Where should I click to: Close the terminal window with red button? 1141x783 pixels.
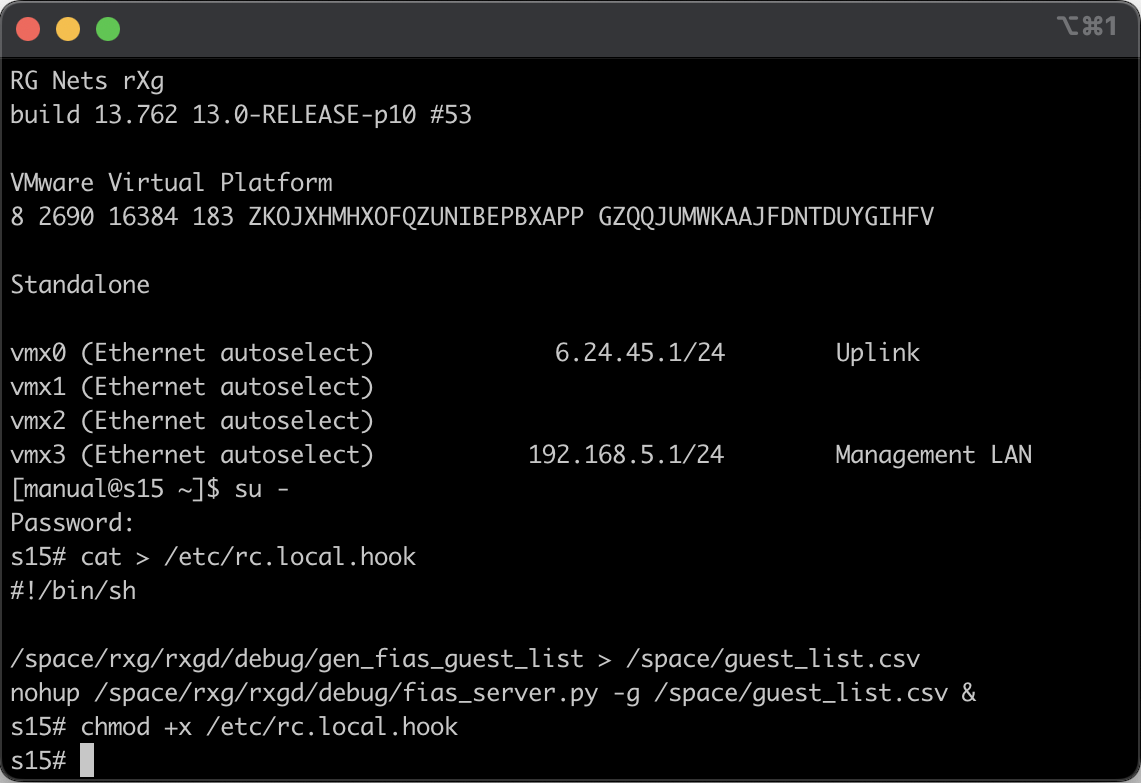point(28,30)
